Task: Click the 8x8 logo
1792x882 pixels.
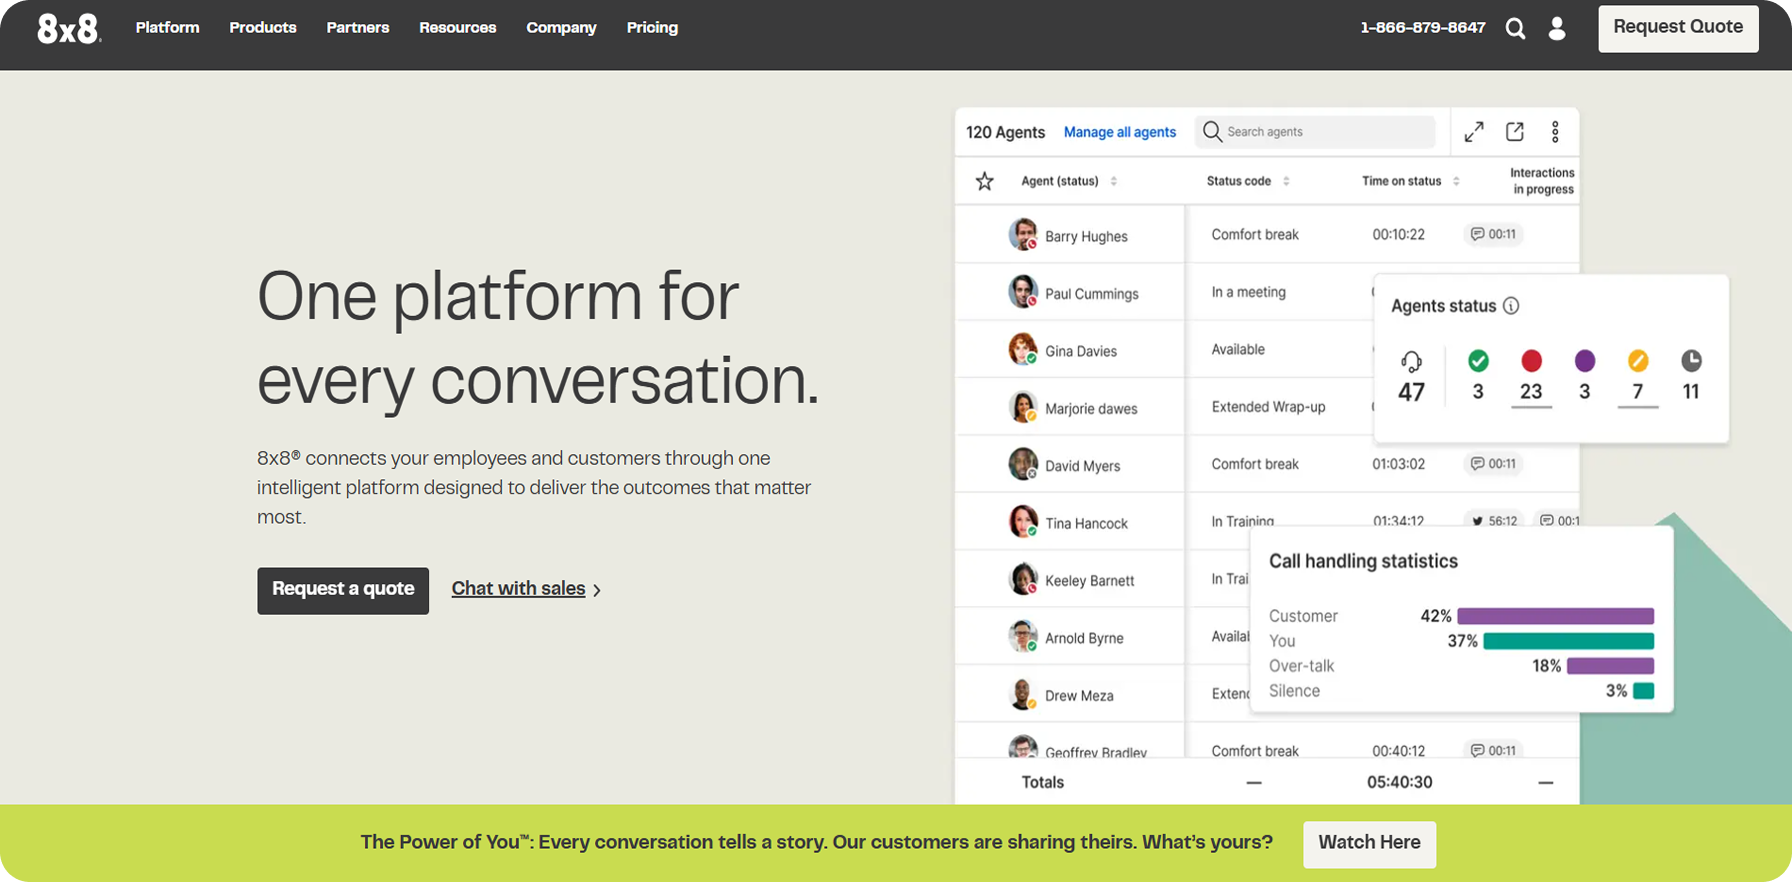Action: (x=69, y=28)
